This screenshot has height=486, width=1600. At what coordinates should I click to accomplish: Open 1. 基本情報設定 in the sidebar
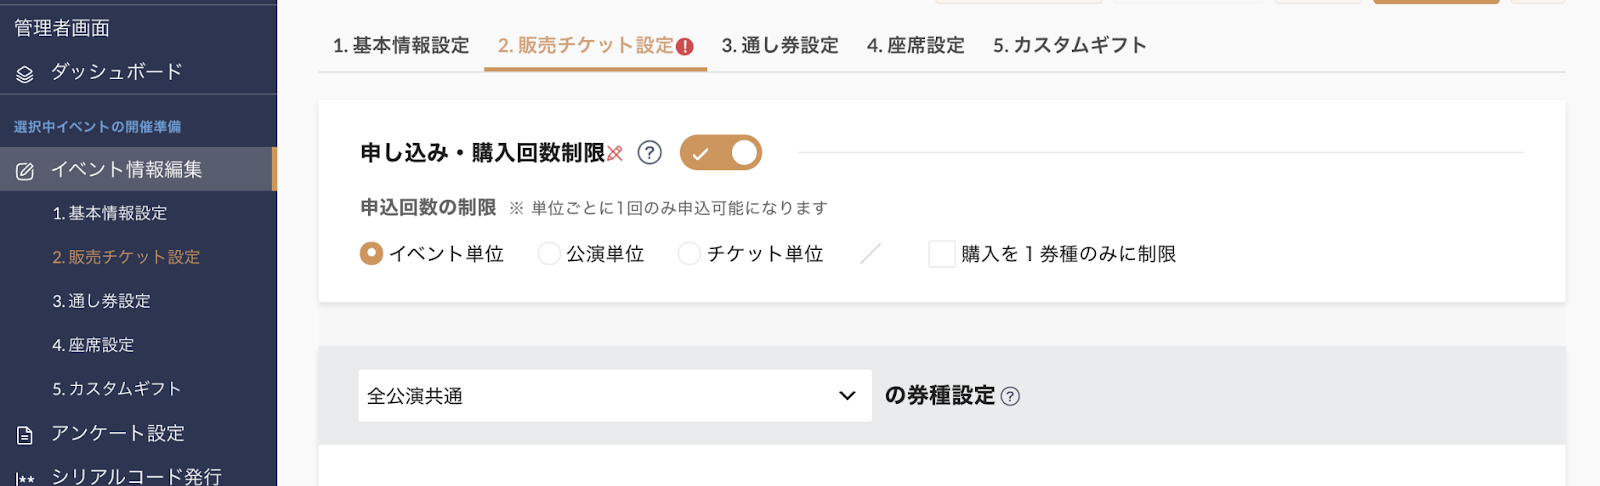[110, 213]
